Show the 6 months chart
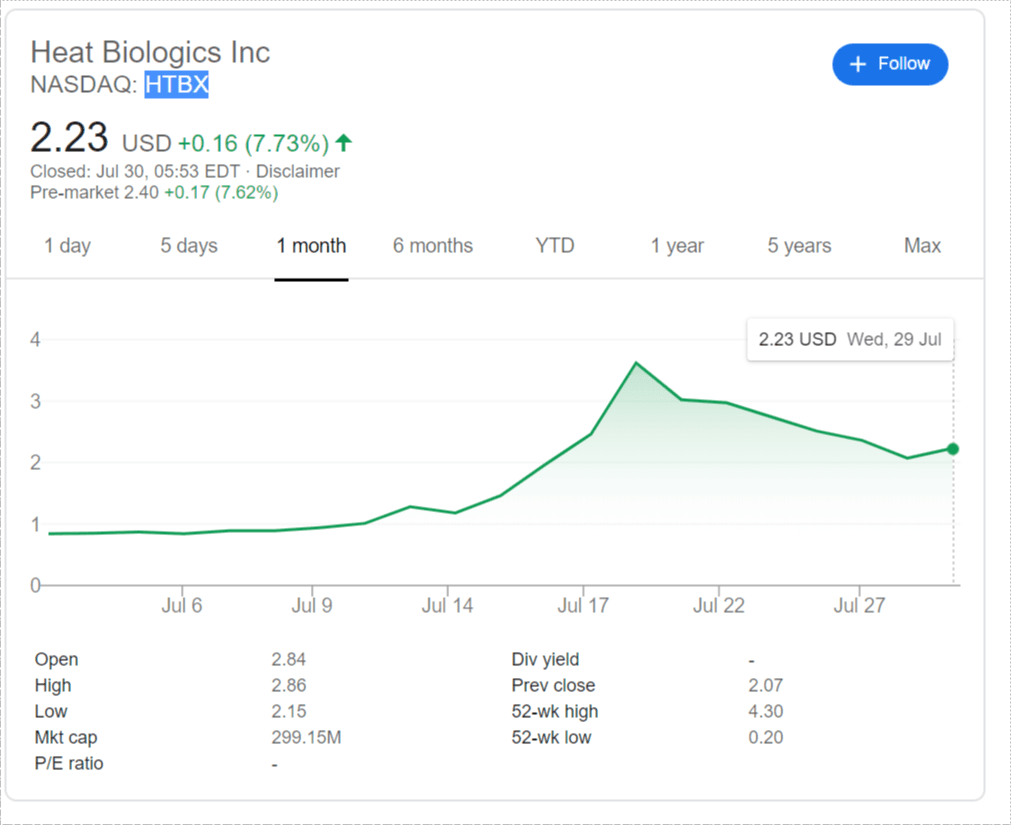 (433, 246)
